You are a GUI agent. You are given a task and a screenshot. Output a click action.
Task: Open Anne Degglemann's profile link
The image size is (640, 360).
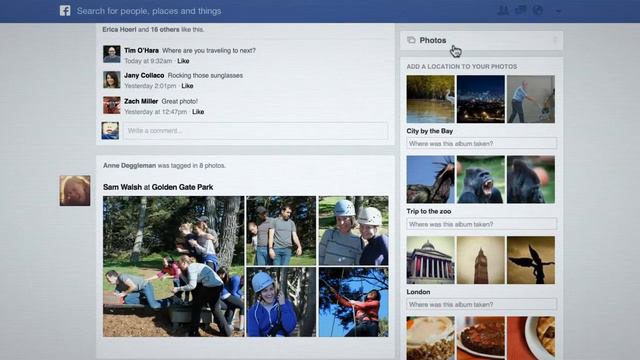(129, 166)
